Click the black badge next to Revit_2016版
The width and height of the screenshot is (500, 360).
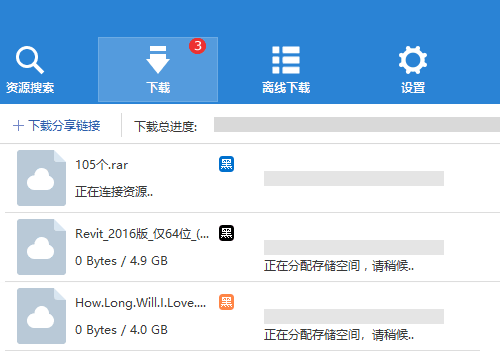coord(226,233)
